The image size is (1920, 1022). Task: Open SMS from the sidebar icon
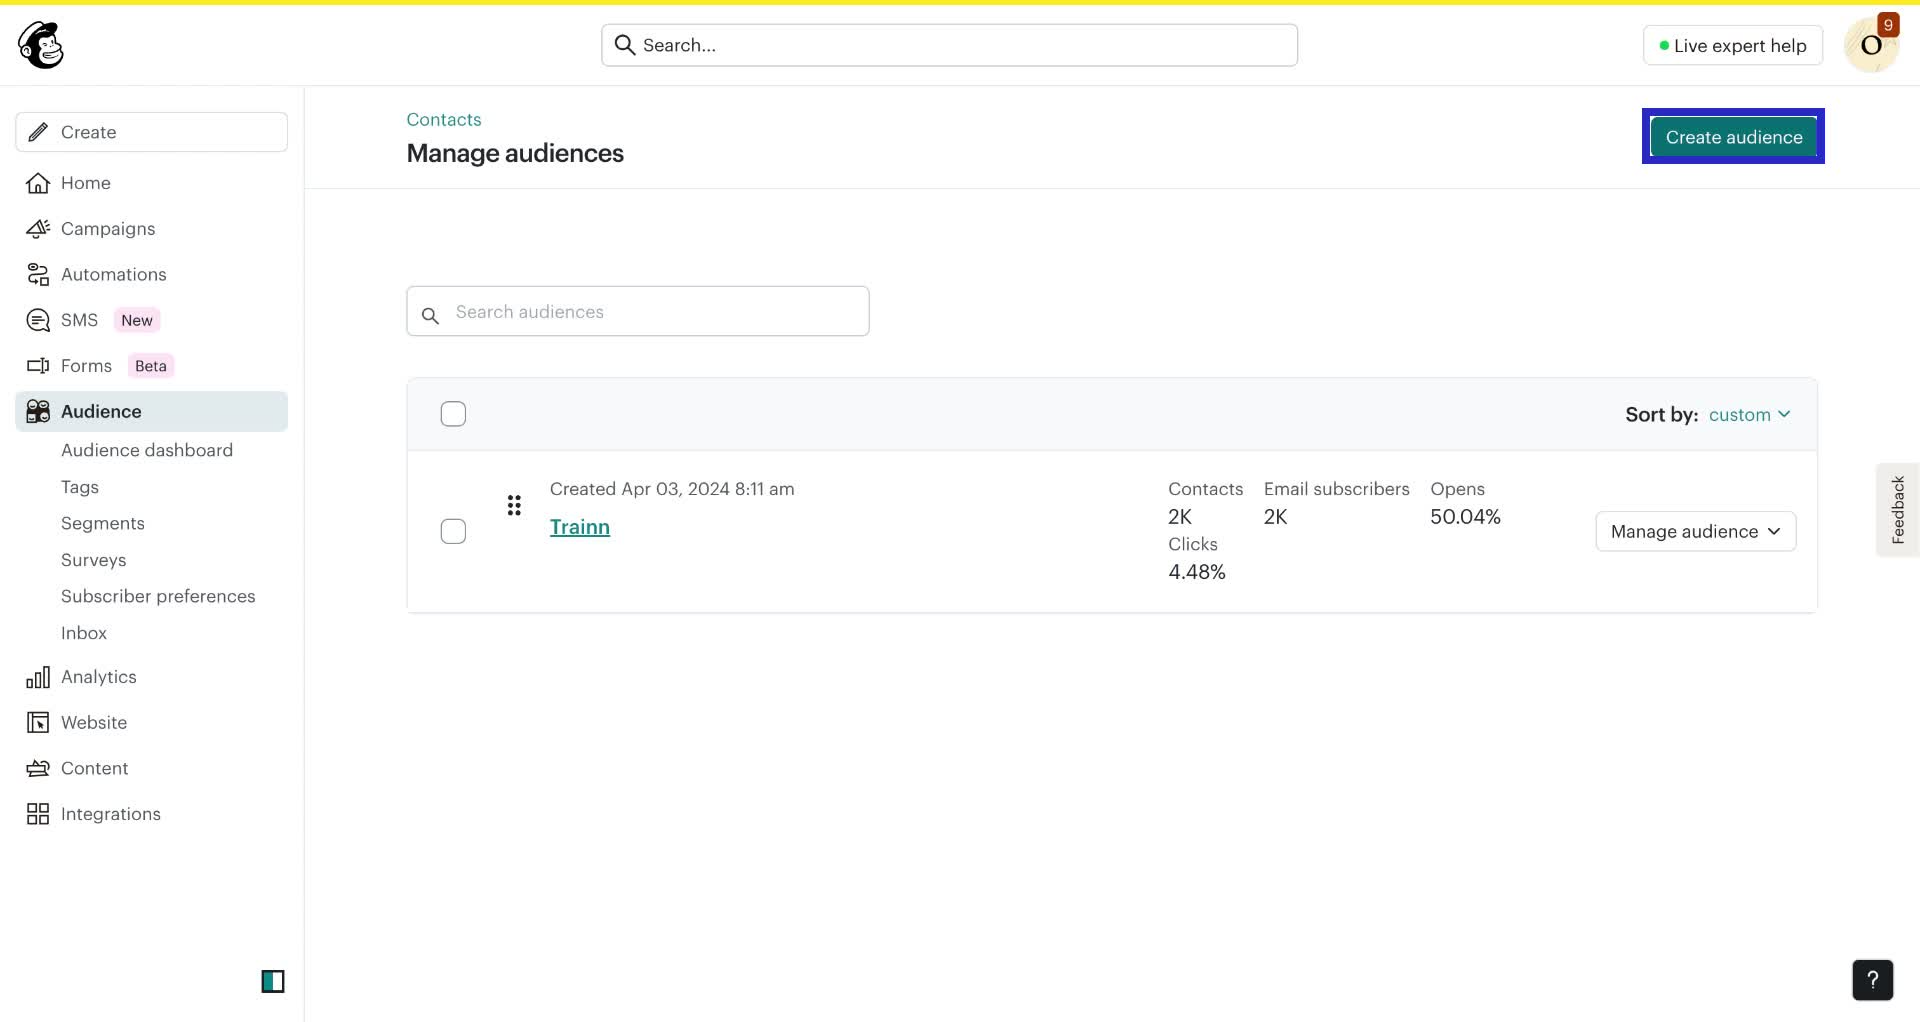37,319
